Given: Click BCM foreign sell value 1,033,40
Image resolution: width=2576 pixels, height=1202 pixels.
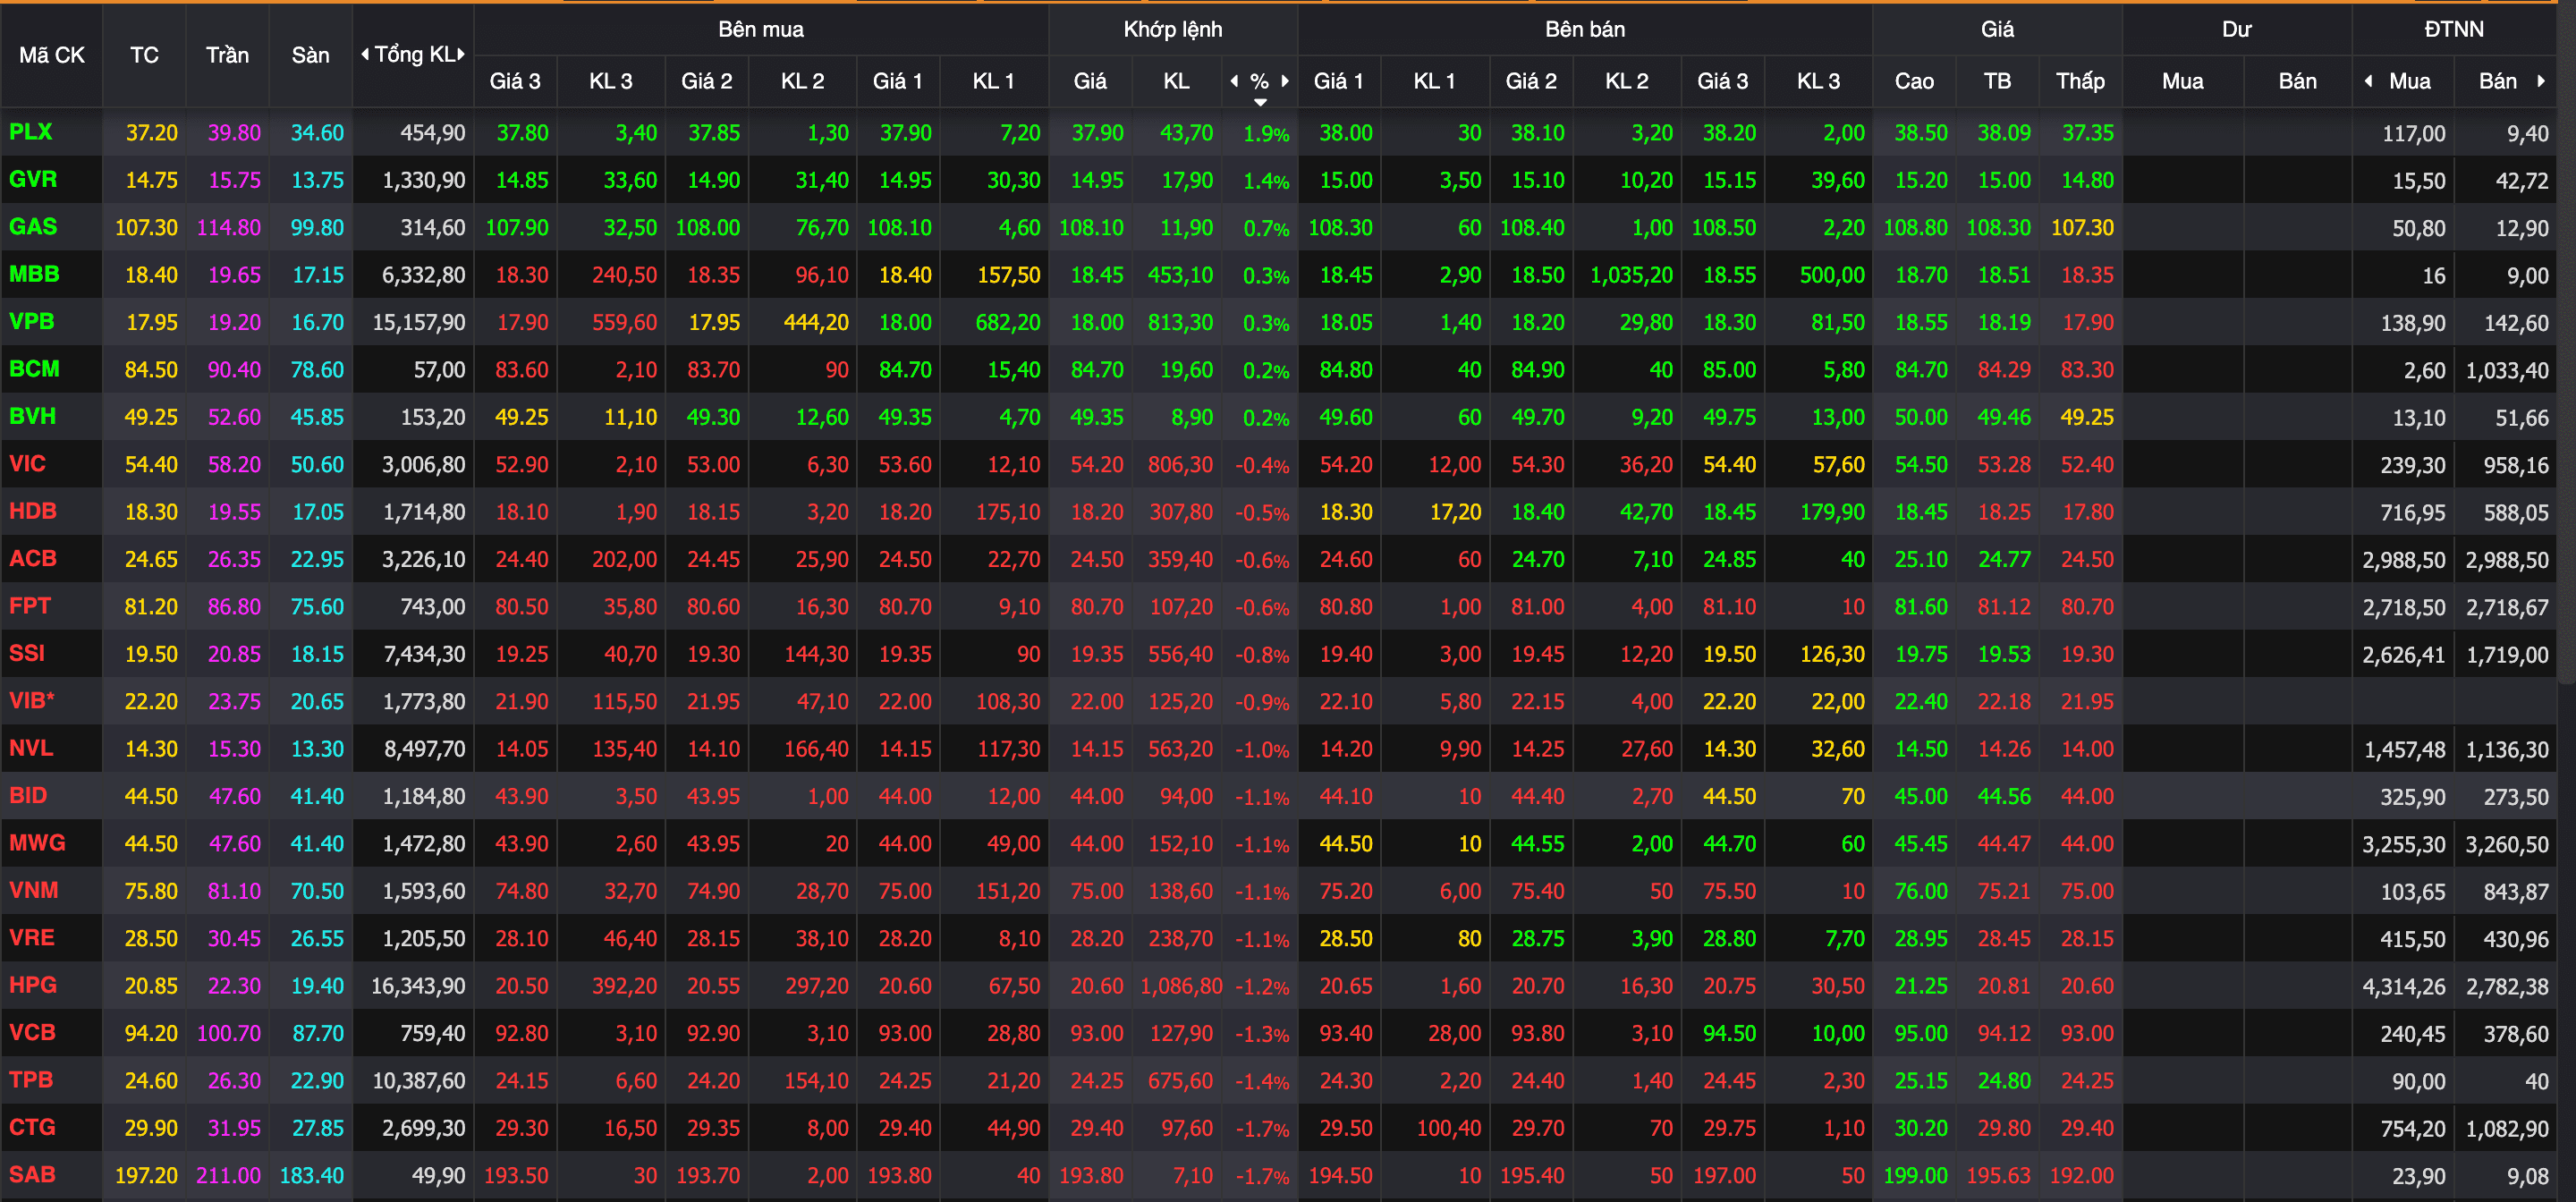Looking at the screenshot, I should (2507, 370).
